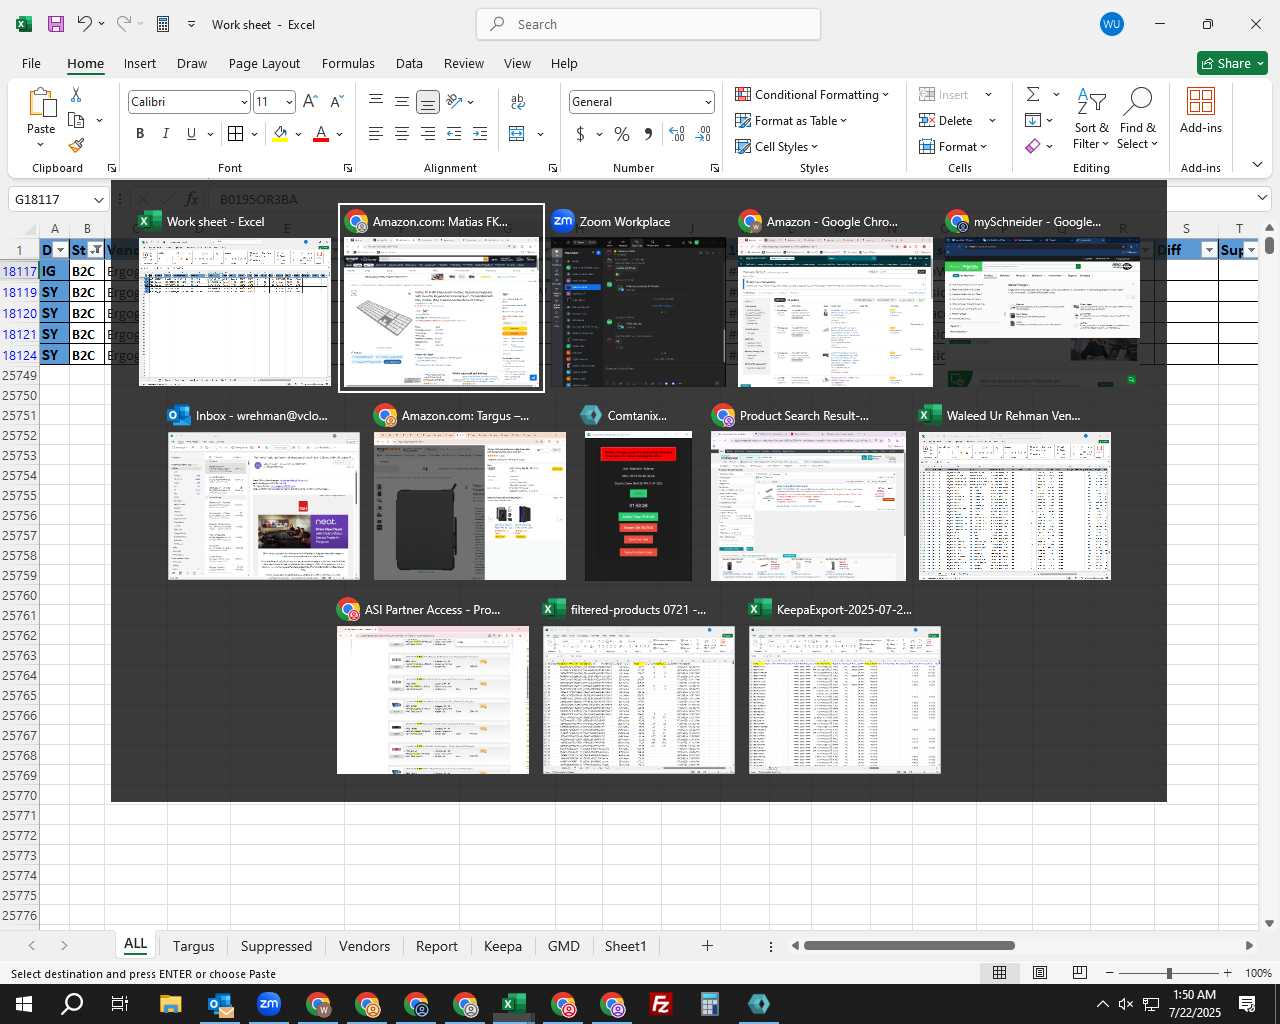The width and height of the screenshot is (1280, 1024).
Task: Click the AutoSum sigma icon
Action: tap(1033, 94)
